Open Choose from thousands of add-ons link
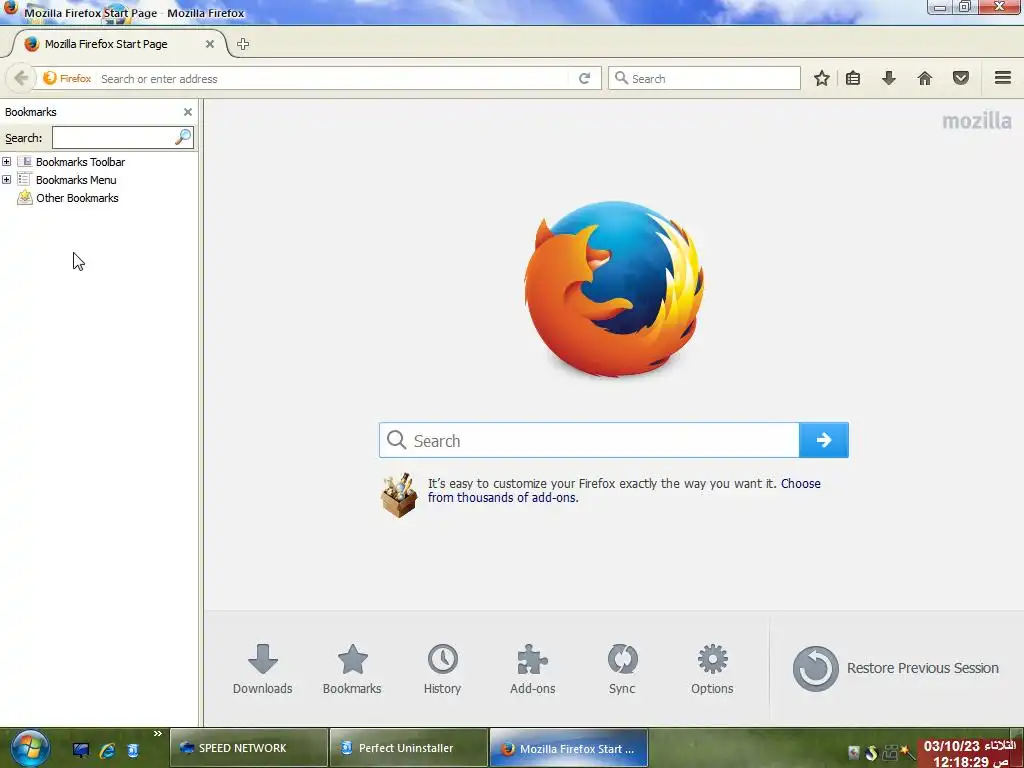 [x=624, y=490]
